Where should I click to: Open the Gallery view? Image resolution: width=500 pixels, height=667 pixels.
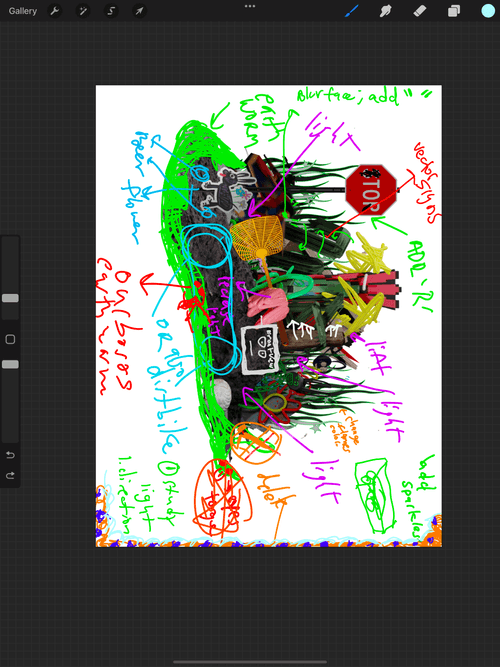(x=23, y=11)
